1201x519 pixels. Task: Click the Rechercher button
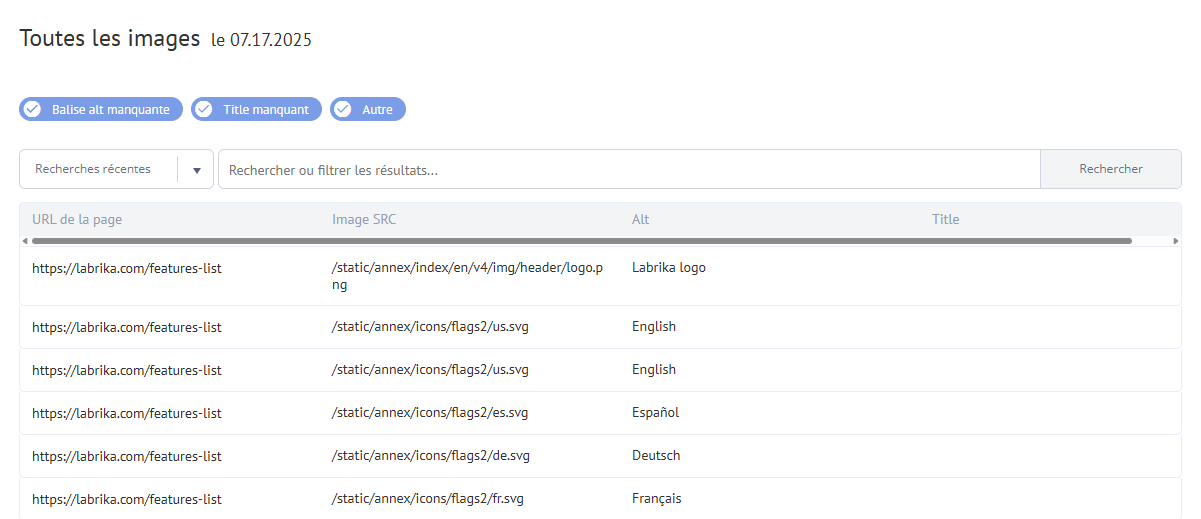click(x=1111, y=169)
